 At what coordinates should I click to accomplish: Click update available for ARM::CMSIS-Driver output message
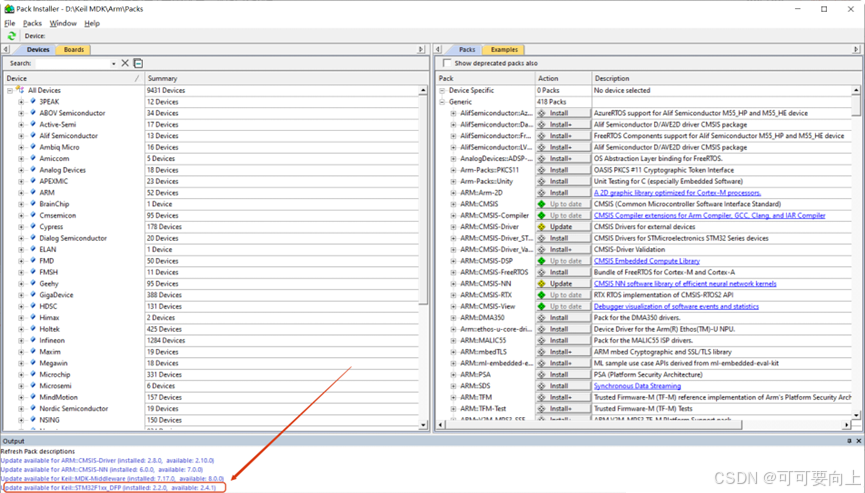(108, 460)
